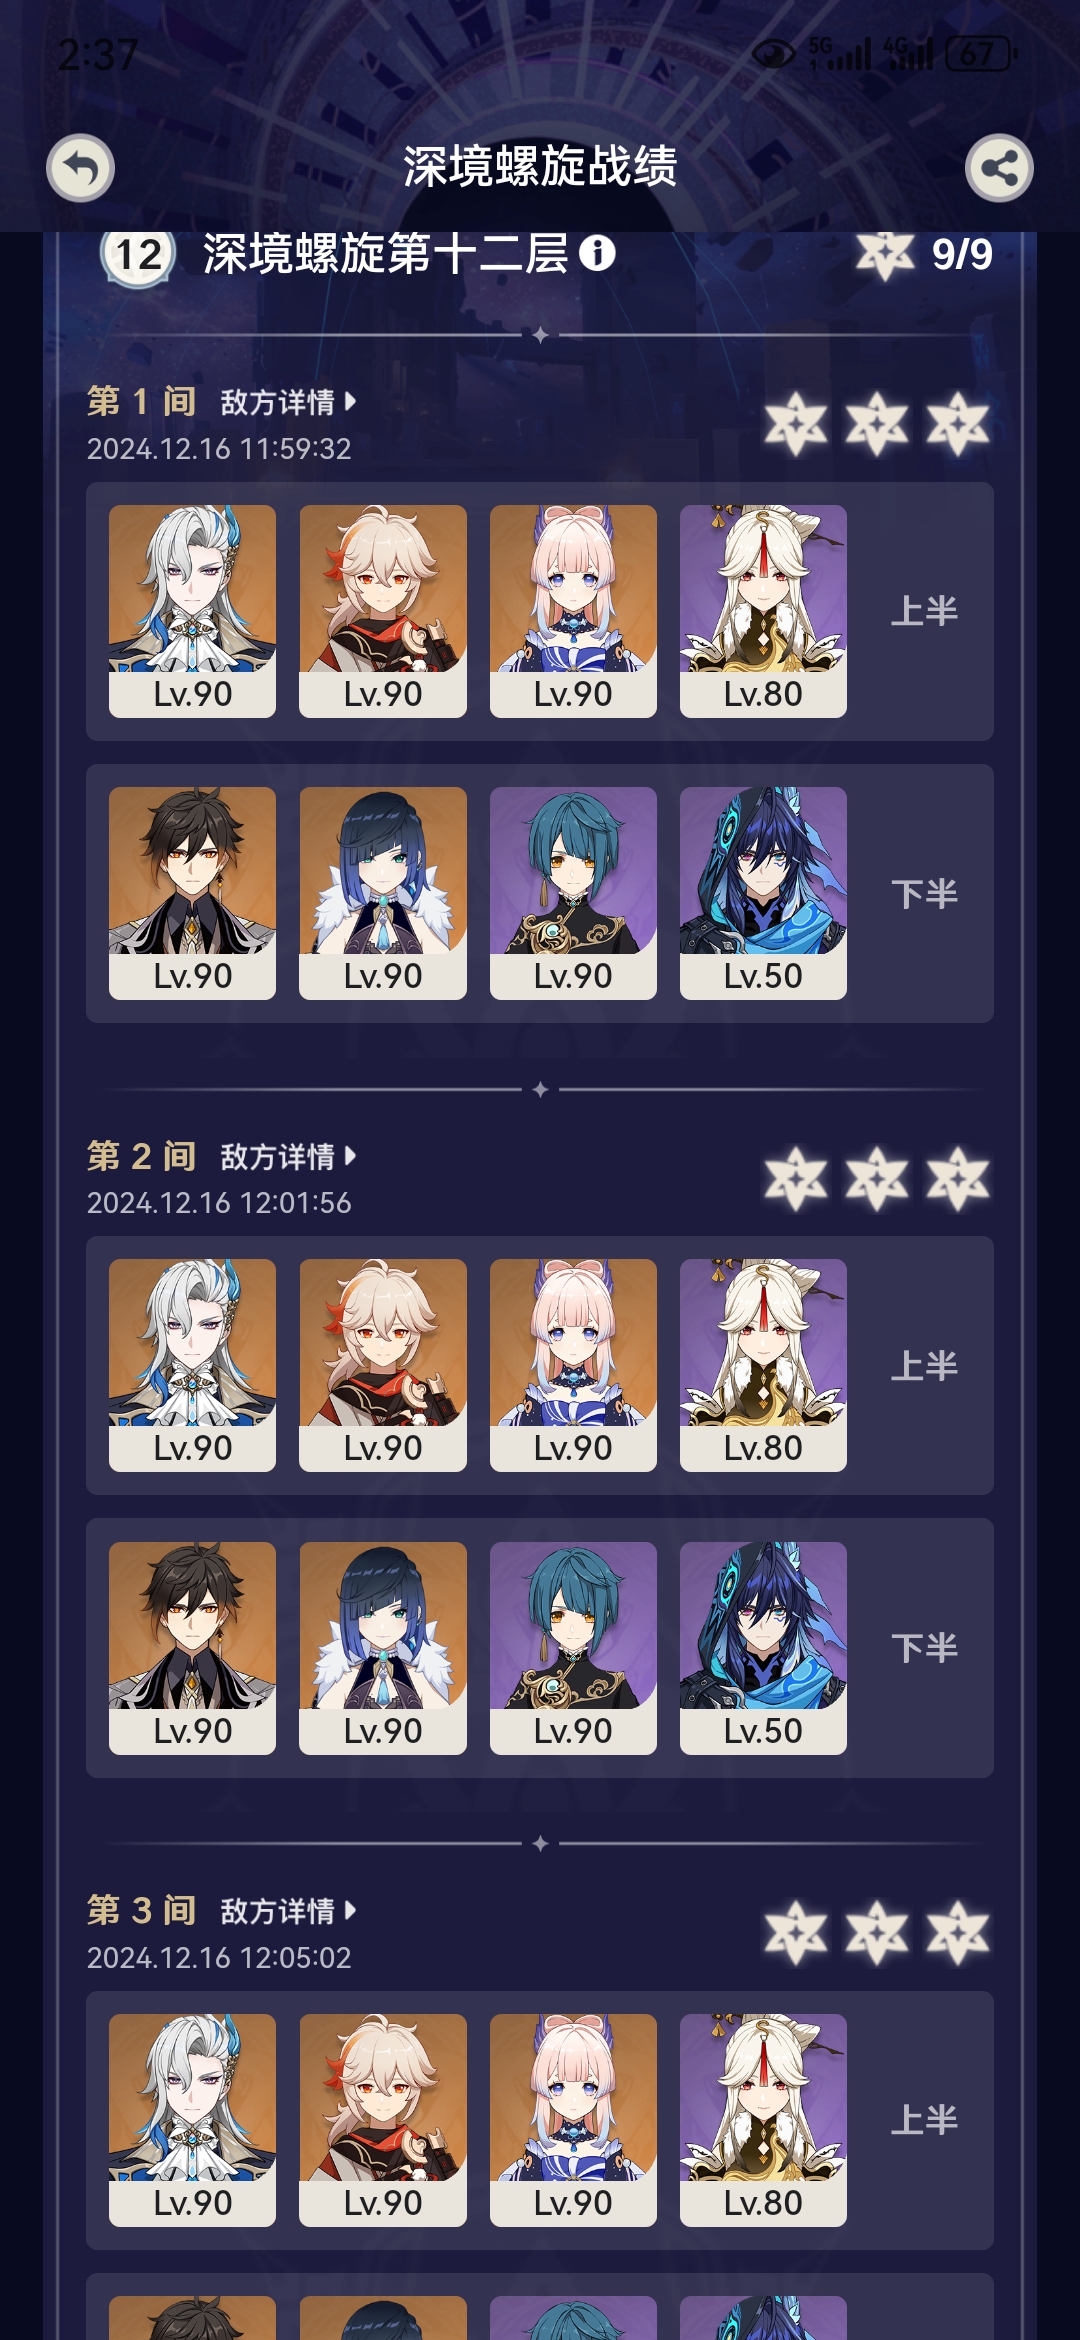Tap the first star of 第1间

coord(796,424)
